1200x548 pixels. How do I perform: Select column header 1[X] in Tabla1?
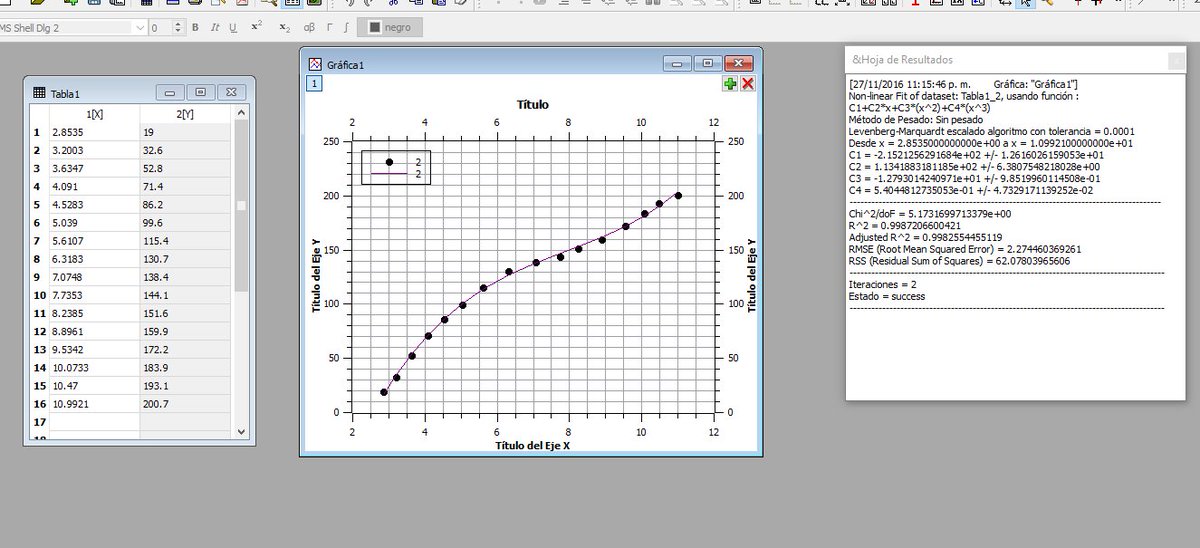tap(95, 113)
